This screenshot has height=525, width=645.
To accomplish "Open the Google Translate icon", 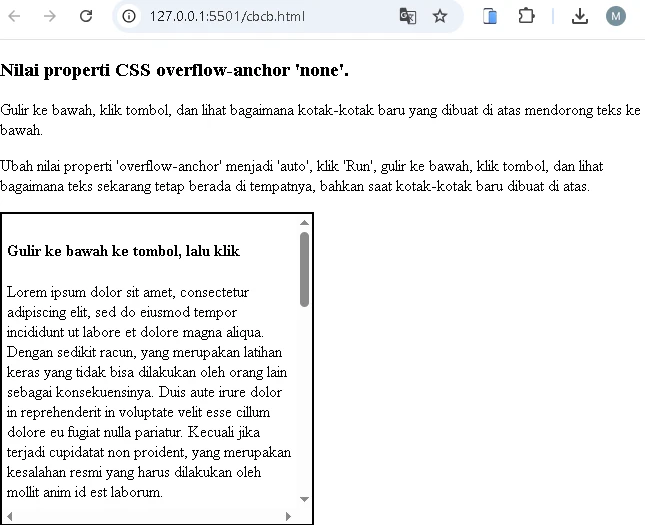I will [408, 16].
